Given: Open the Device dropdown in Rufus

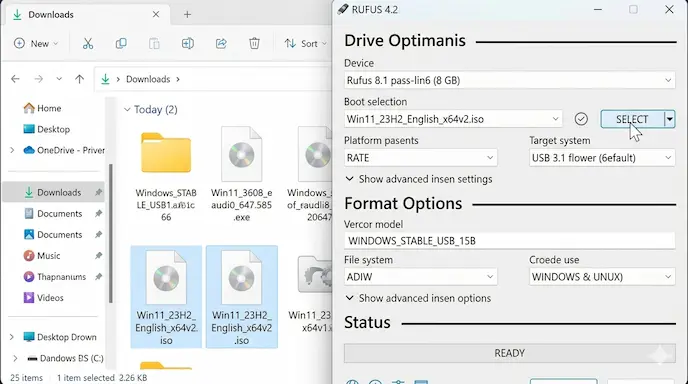Looking at the screenshot, I should [x=509, y=80].
